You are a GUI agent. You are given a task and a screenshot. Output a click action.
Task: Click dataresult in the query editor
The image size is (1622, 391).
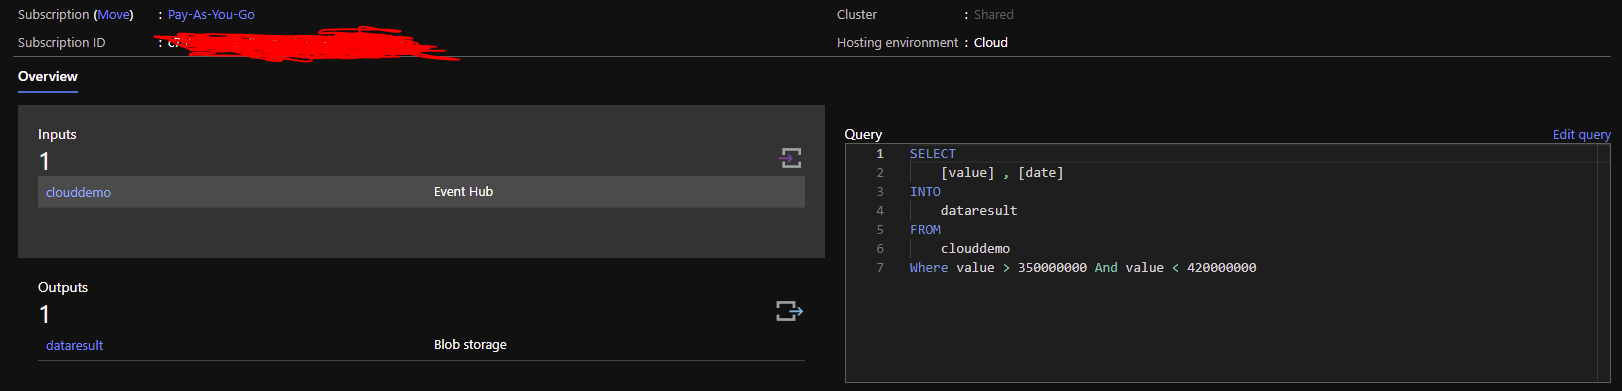point(979,211)
